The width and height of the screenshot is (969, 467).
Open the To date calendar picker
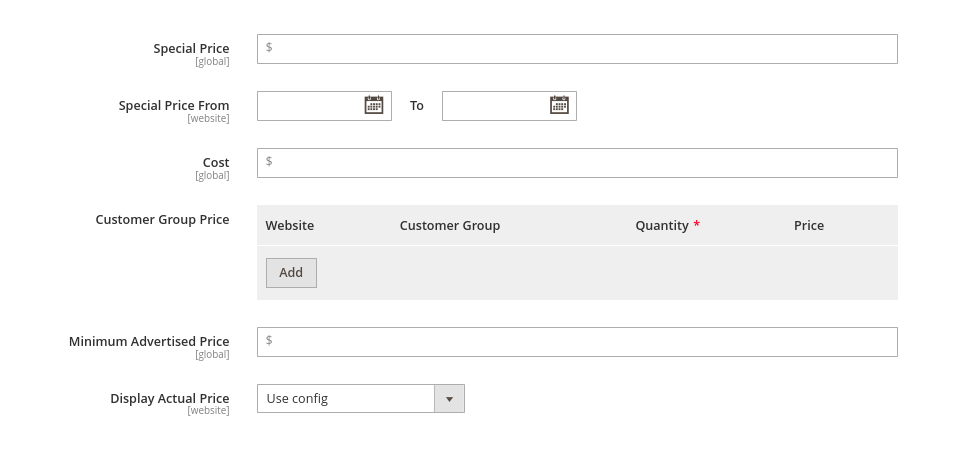pos(559,105)
